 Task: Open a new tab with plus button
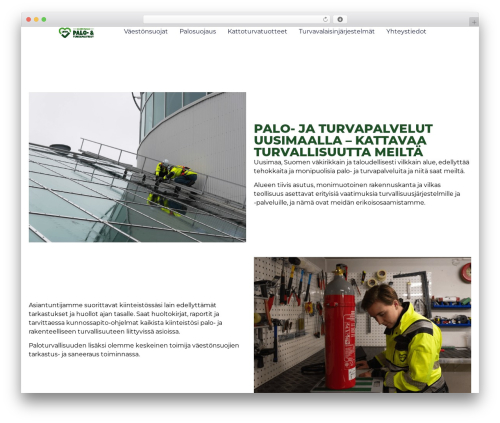coord(474,22)
